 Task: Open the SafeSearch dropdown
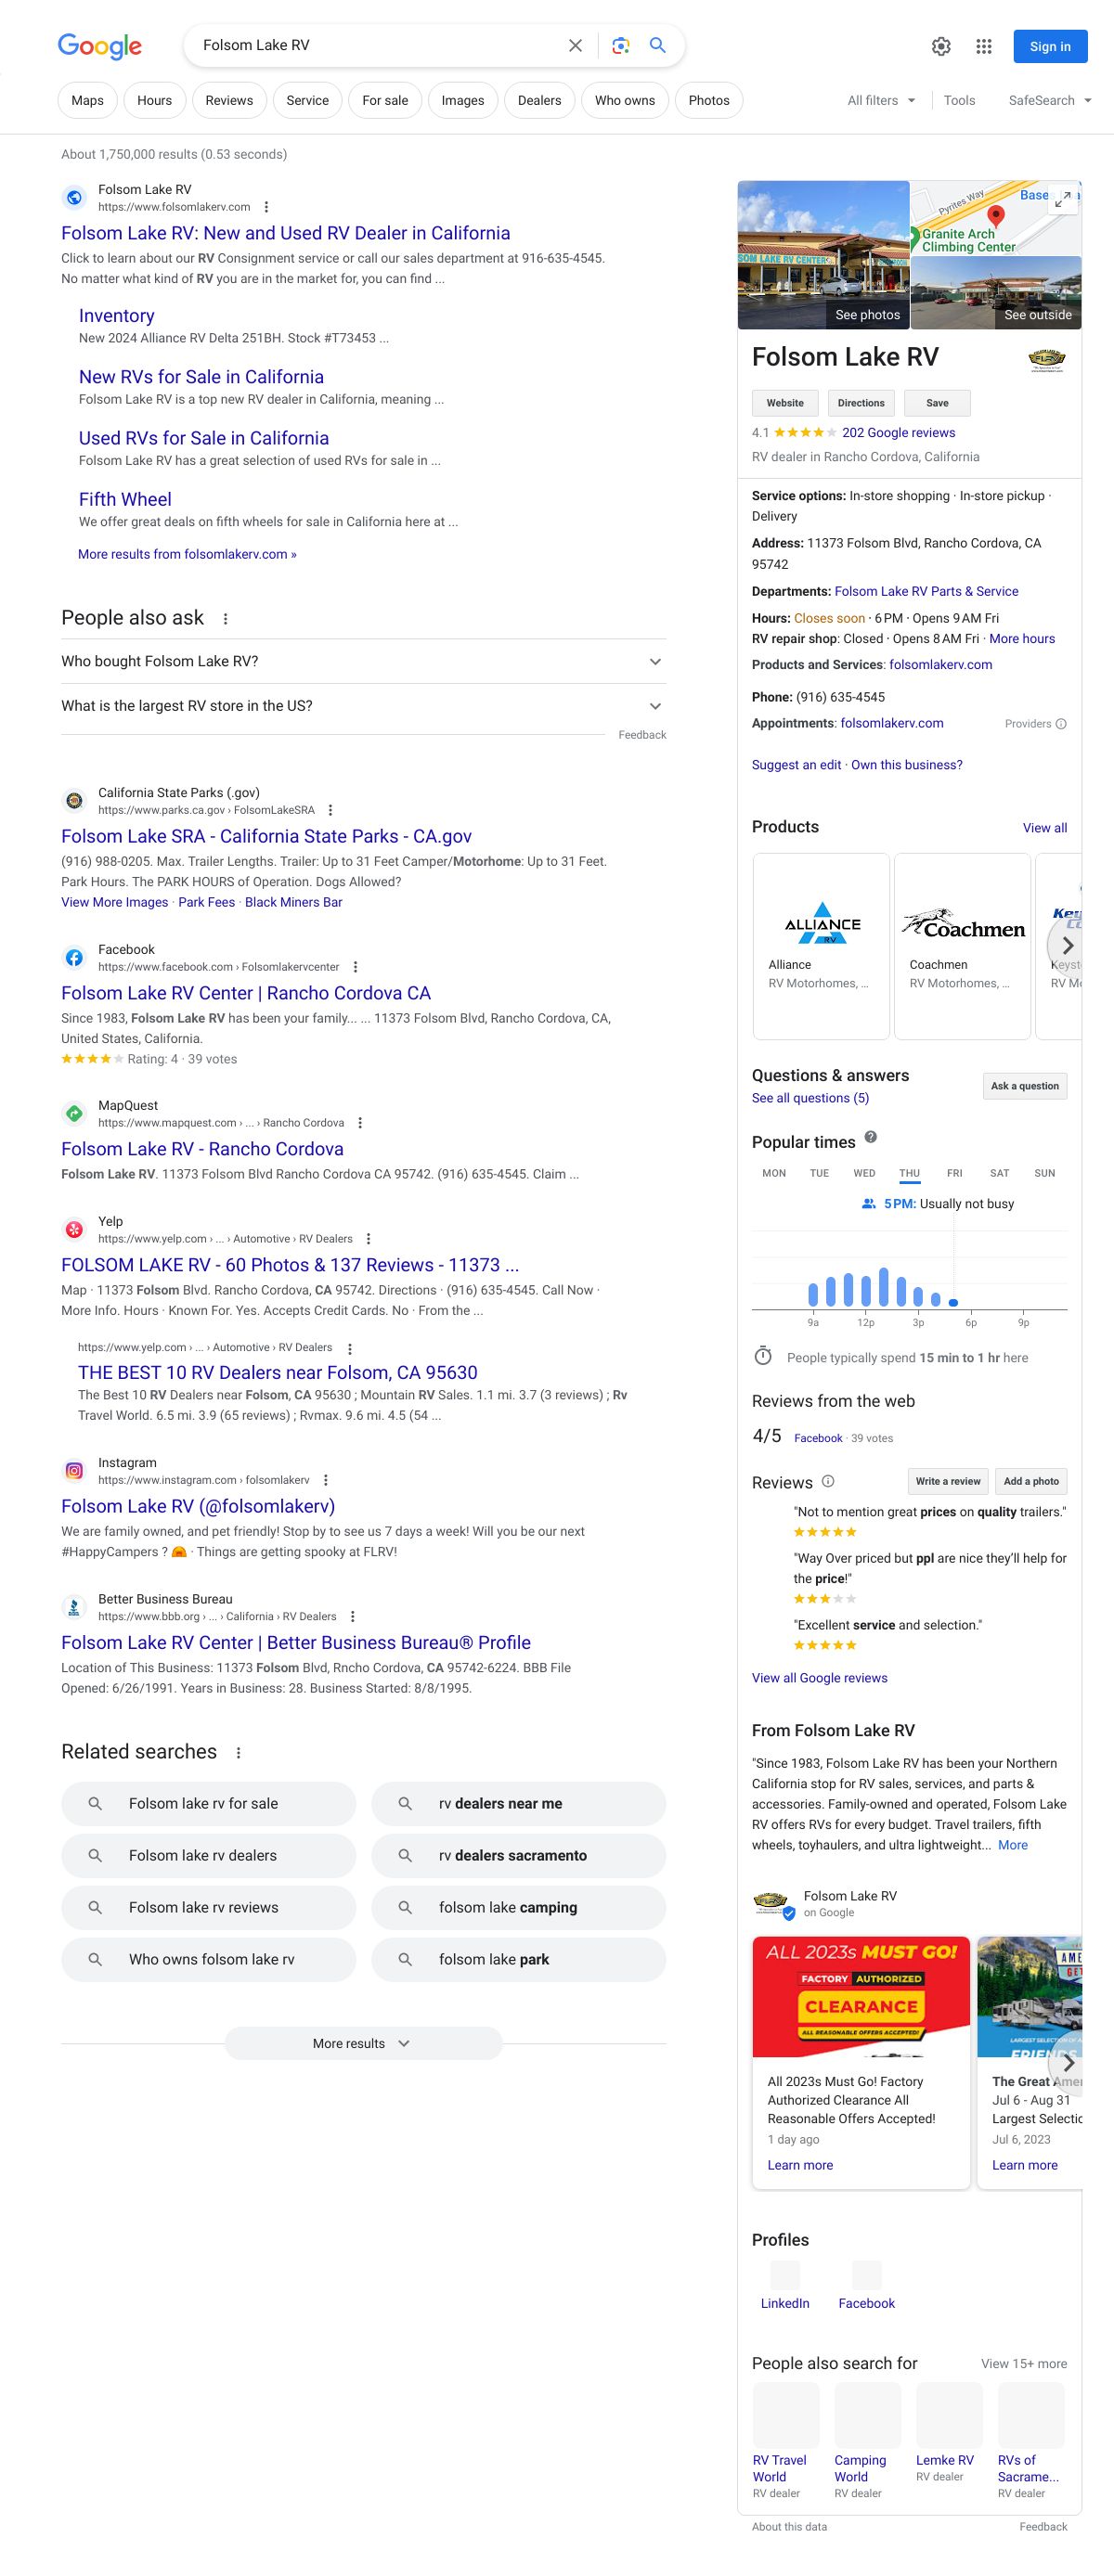tap(1049, 101)
